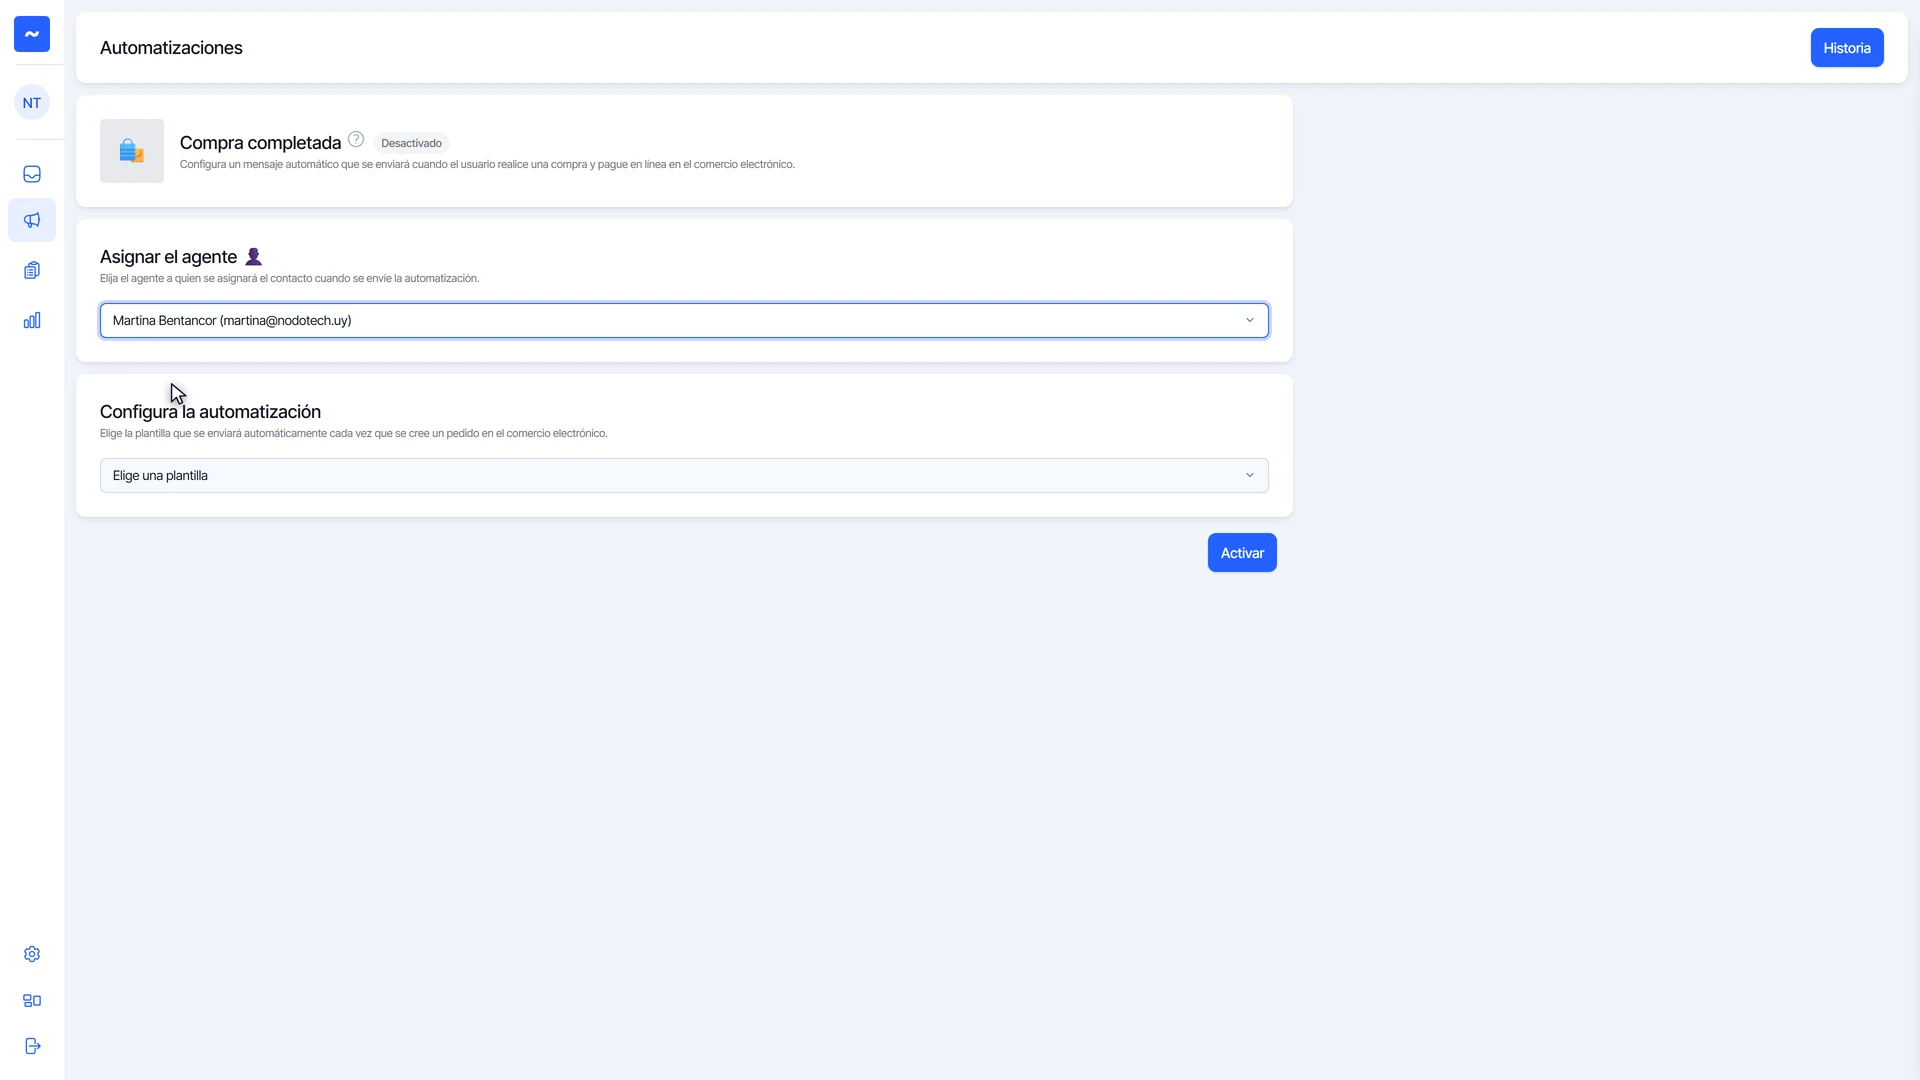Screen dimensions: 1920x1080
Task: Expand the agent selector chevron arrow
Action: 1249,320
